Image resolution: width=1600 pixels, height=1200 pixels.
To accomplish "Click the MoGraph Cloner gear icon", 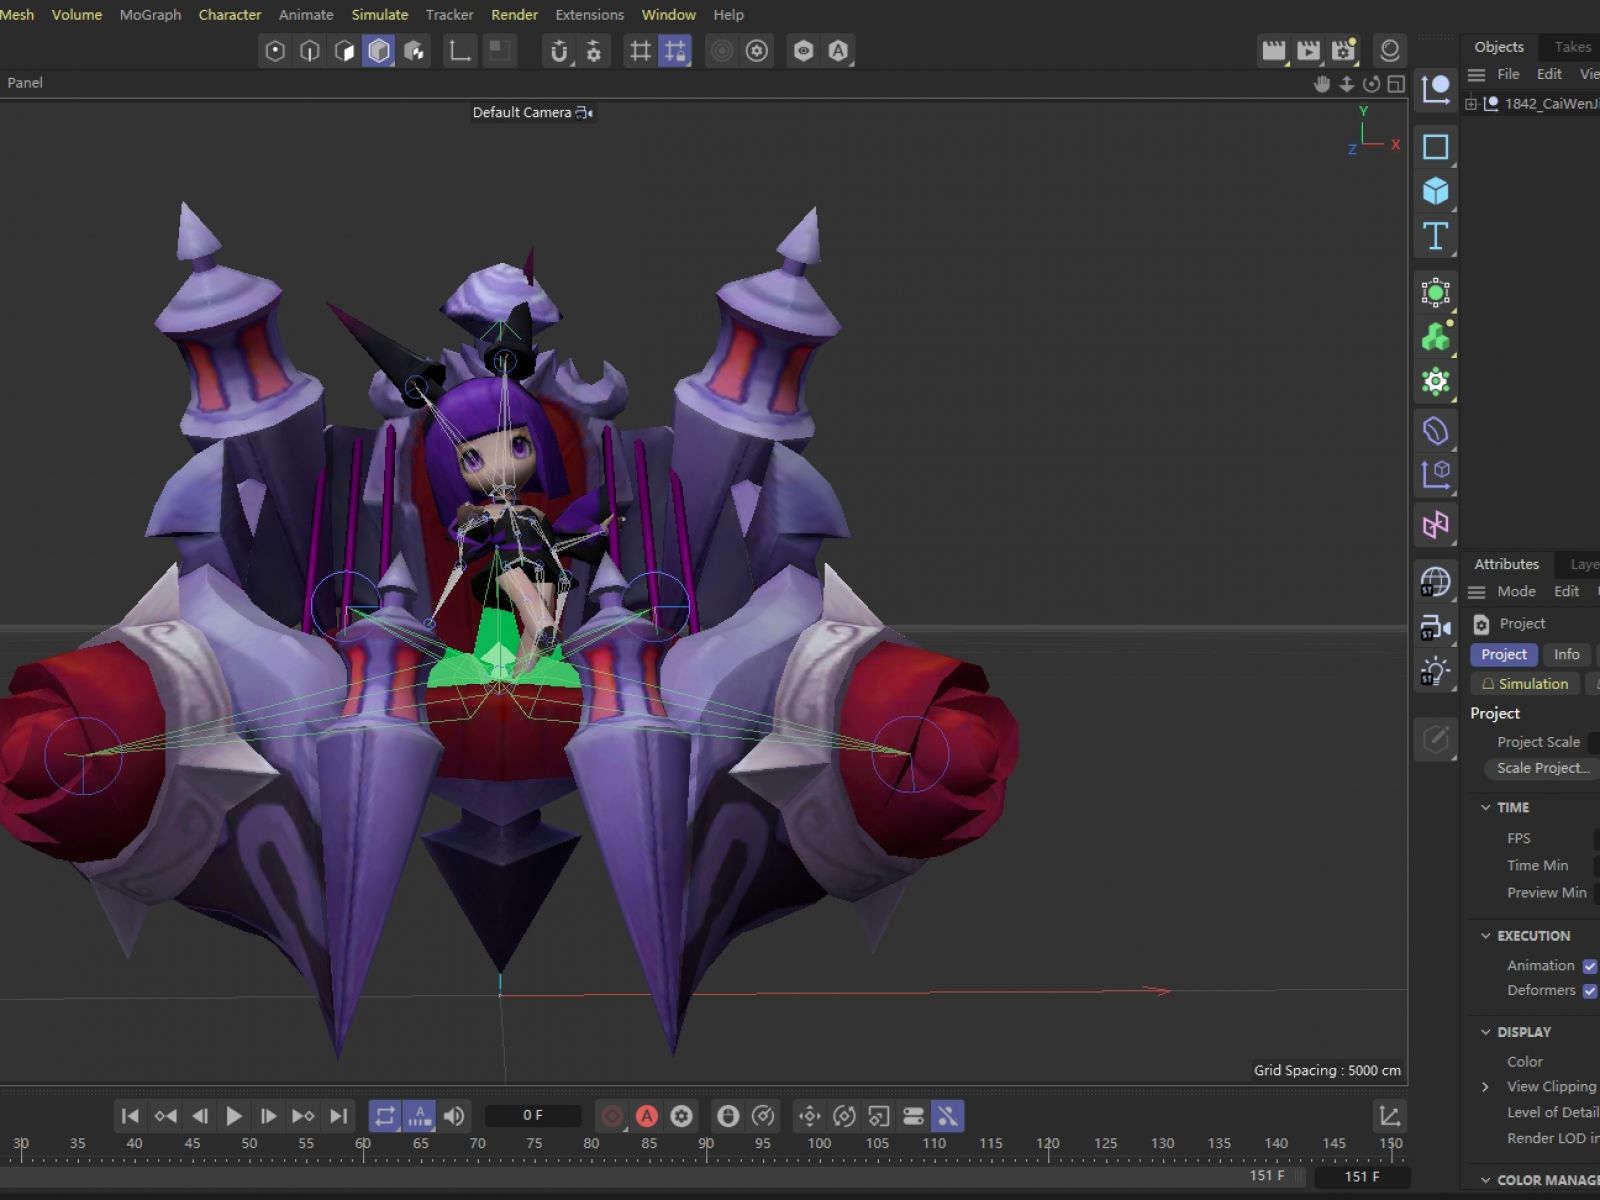I will click(1435, 382).
